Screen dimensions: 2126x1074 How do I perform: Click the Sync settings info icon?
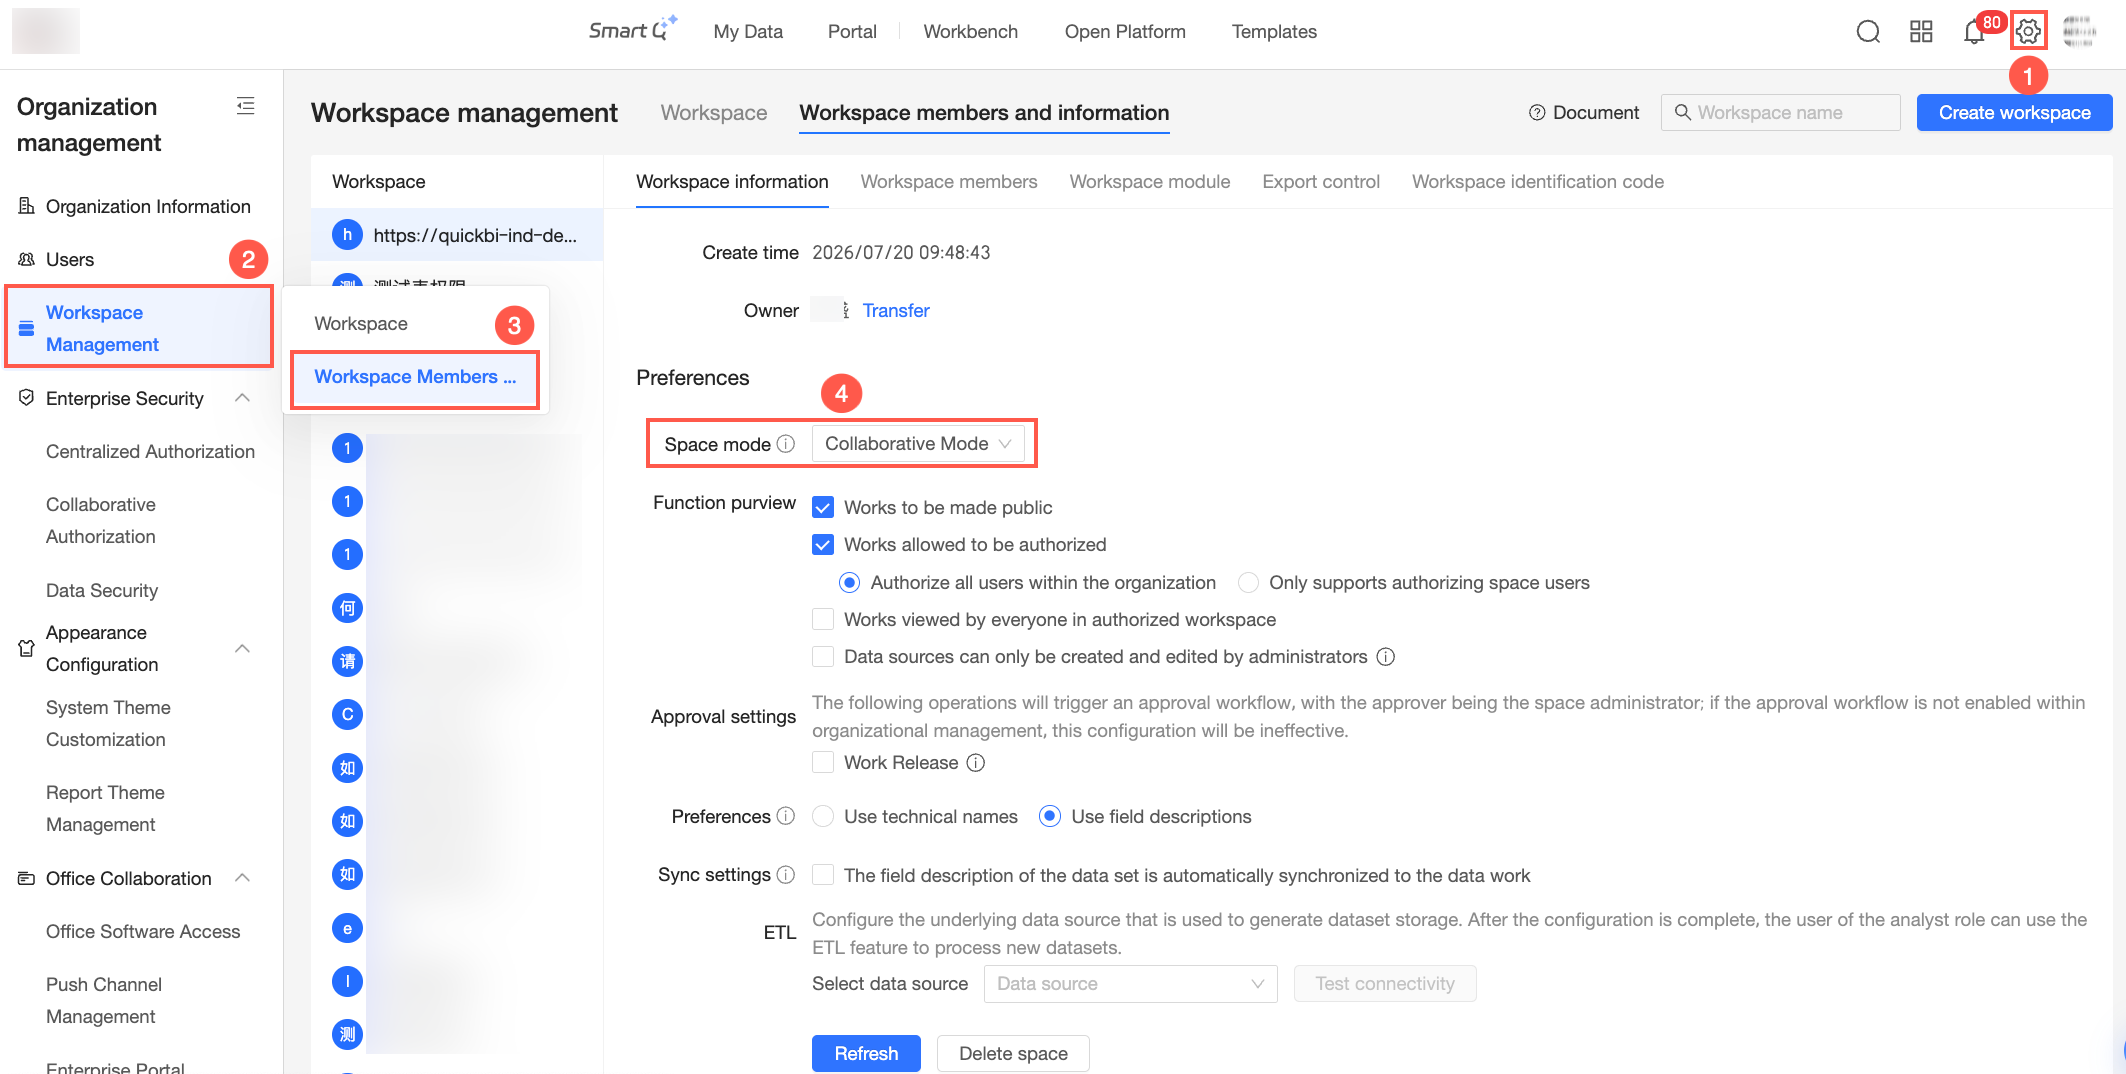pyautogui.click(x=786, y=875)
